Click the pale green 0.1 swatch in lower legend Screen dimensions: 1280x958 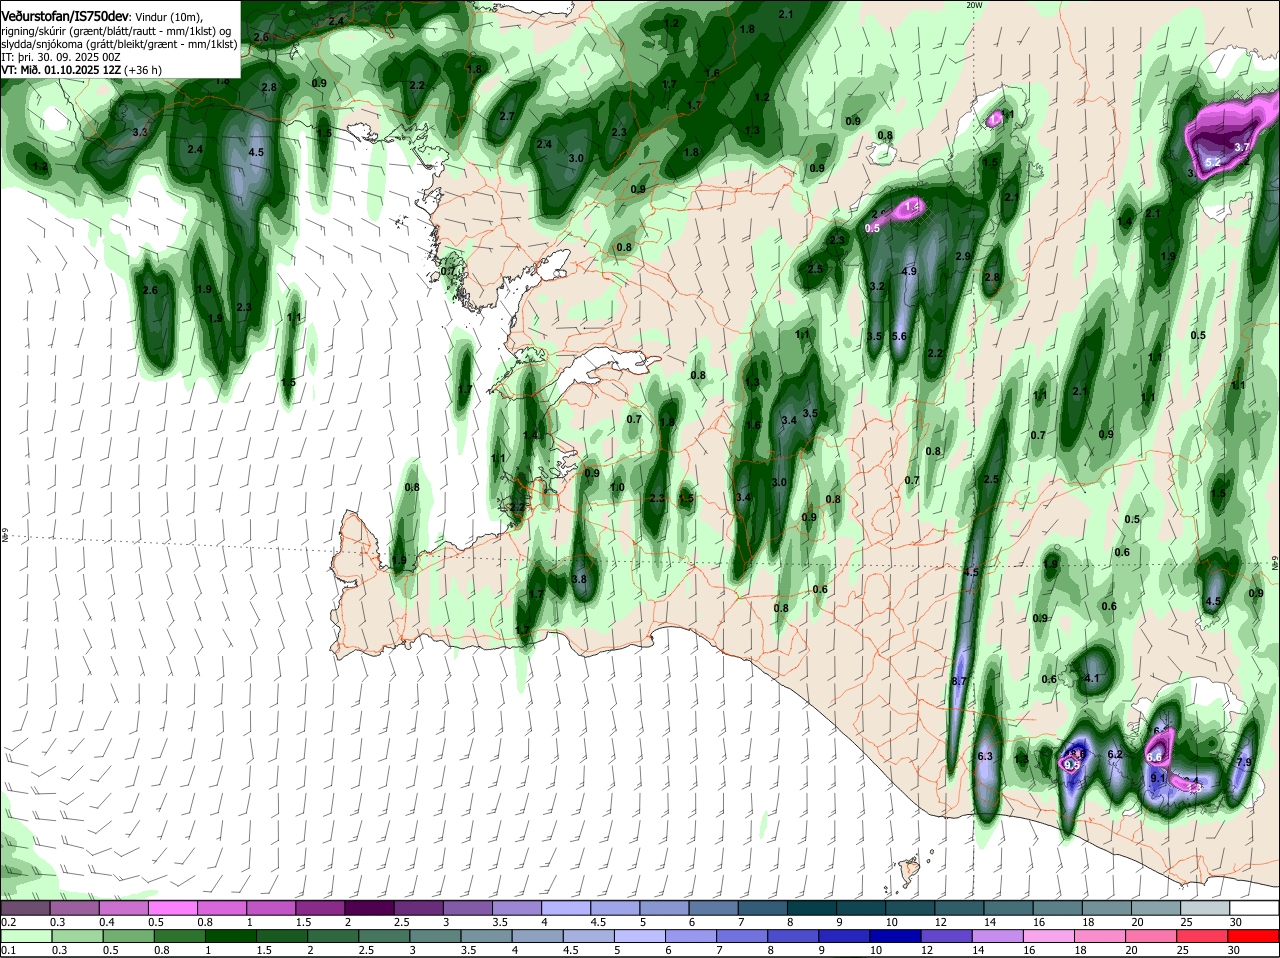(x=25, y=935)
